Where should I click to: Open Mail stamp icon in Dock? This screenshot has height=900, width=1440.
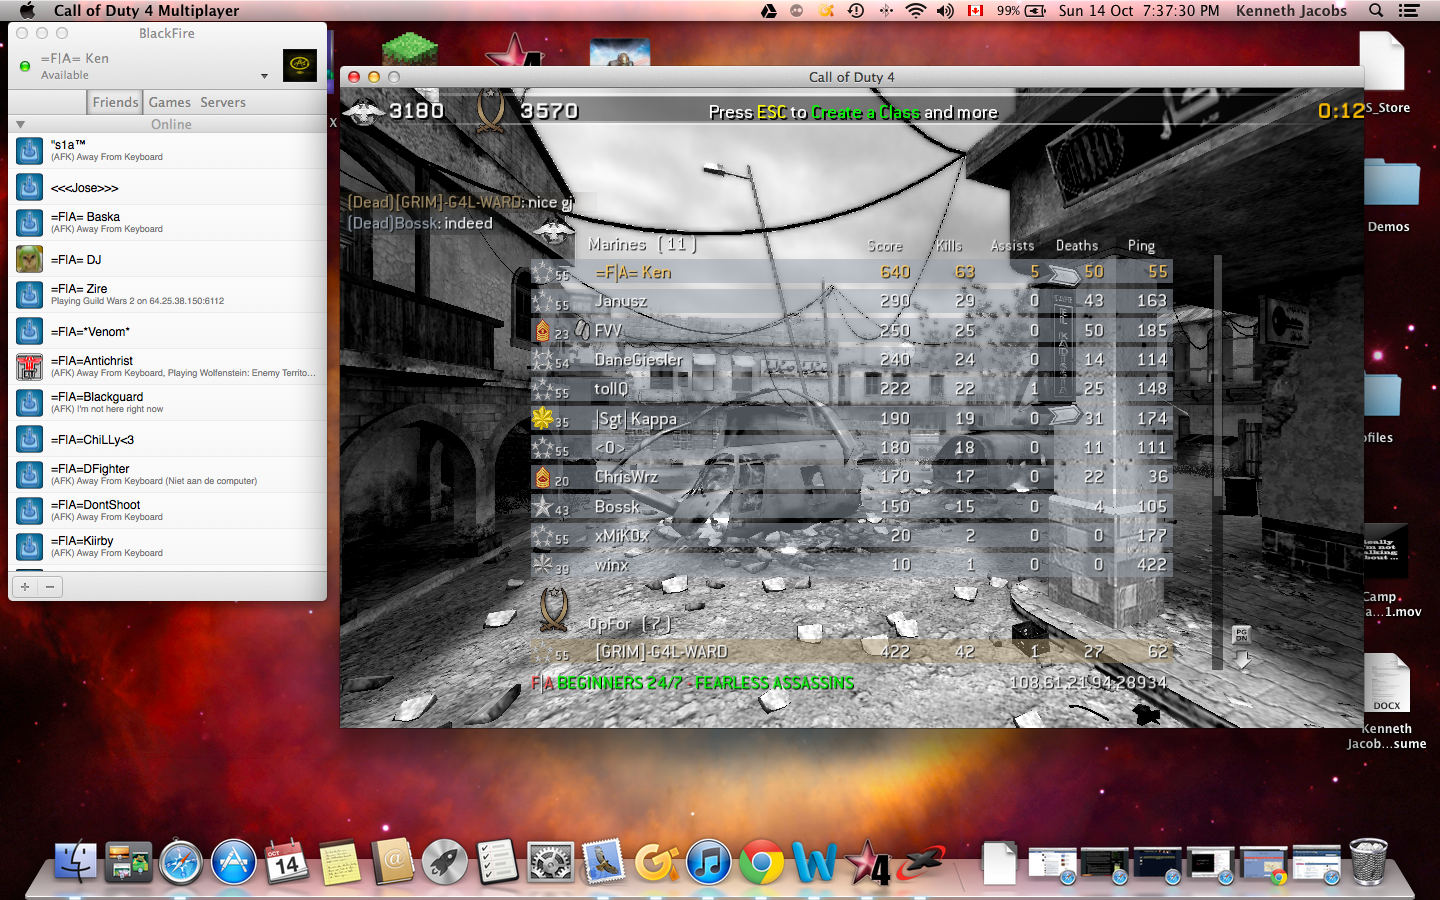coord(603,862)
